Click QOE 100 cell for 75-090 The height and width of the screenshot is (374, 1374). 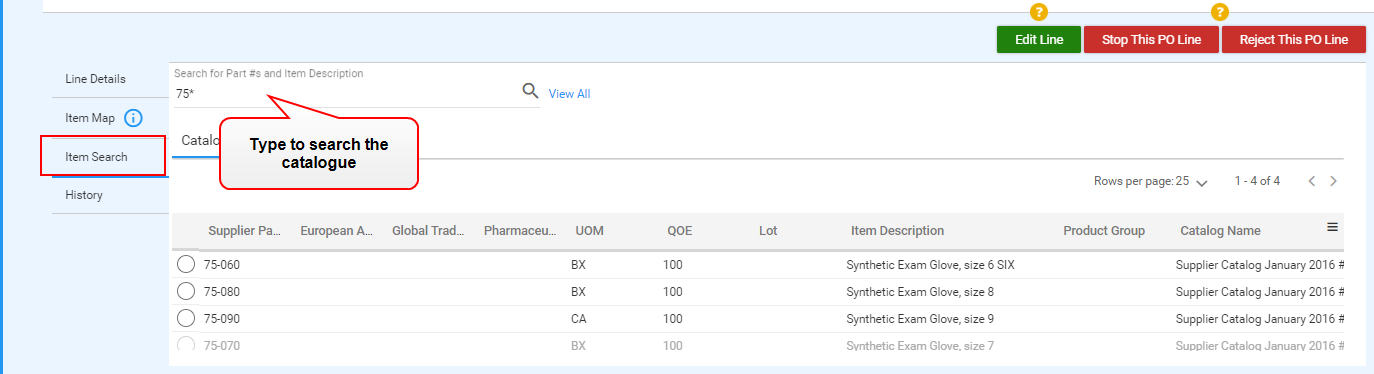pos(672,319)
